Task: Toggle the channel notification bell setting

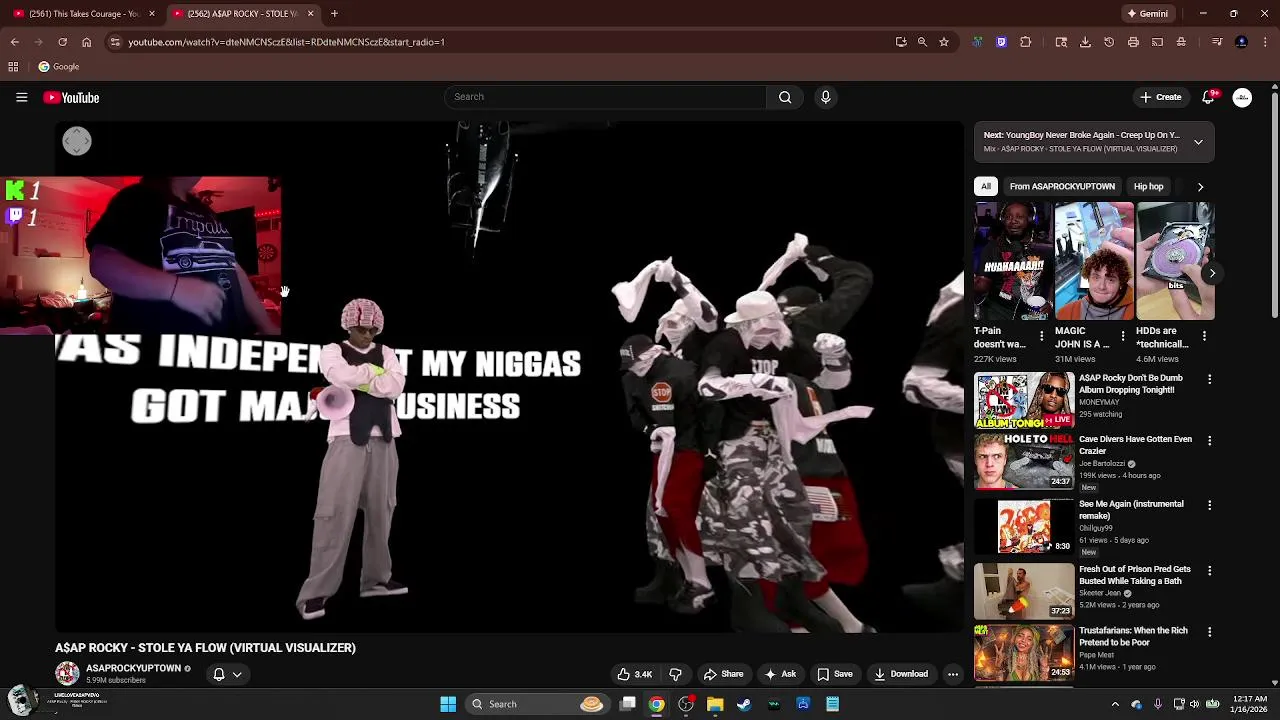Action: tap(227, 674)
